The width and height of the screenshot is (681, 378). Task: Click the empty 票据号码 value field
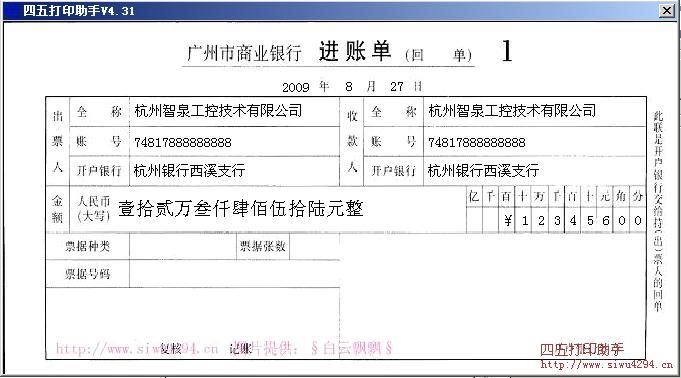(235, 274)
